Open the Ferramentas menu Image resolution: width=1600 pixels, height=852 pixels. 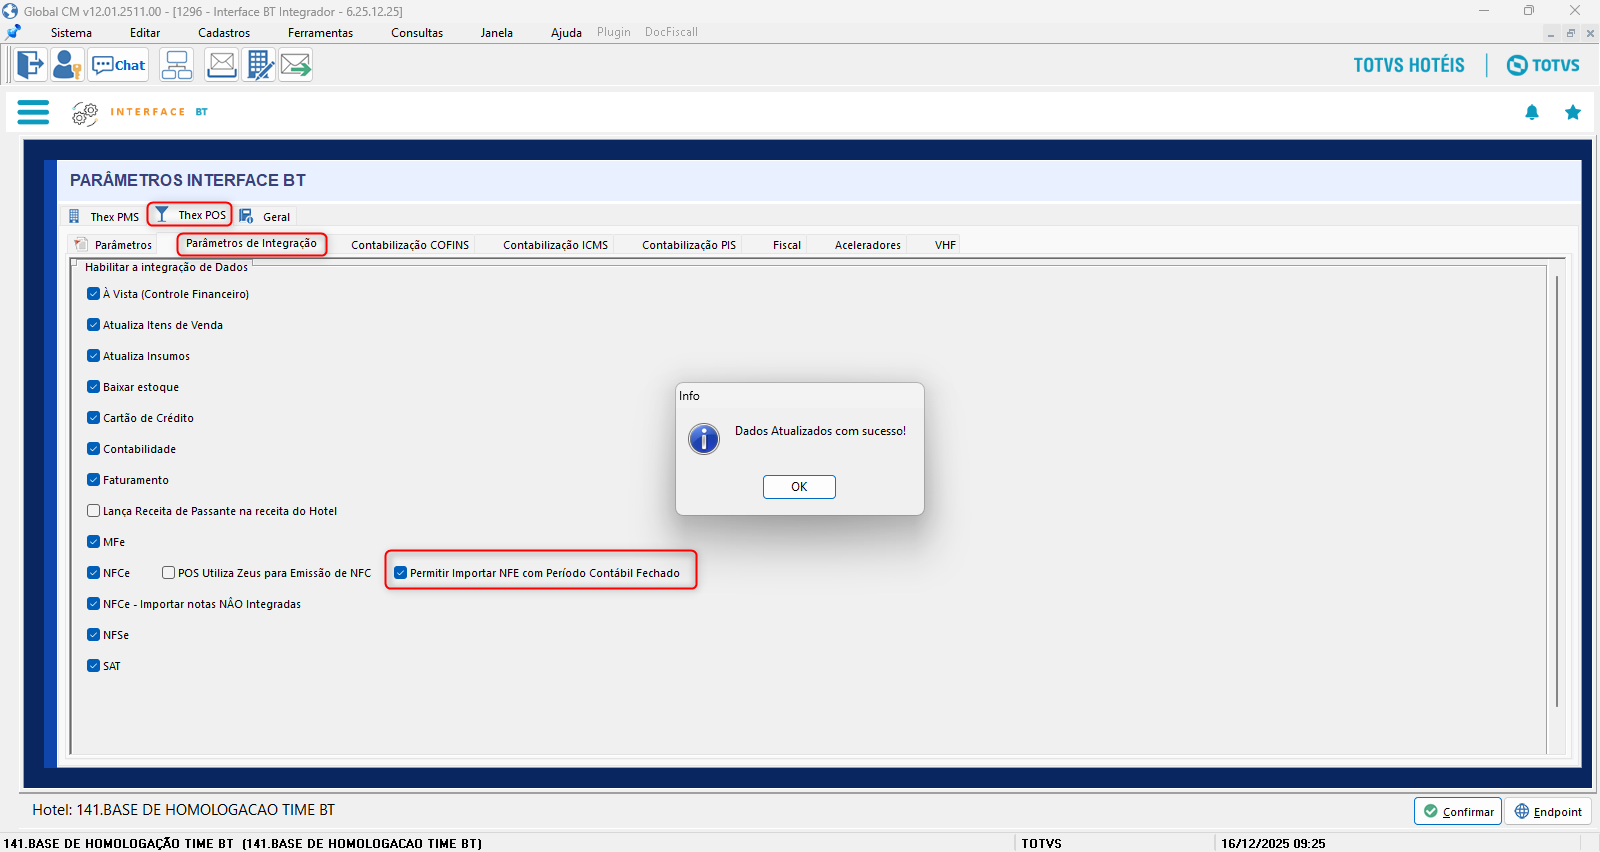click(320, 33)
